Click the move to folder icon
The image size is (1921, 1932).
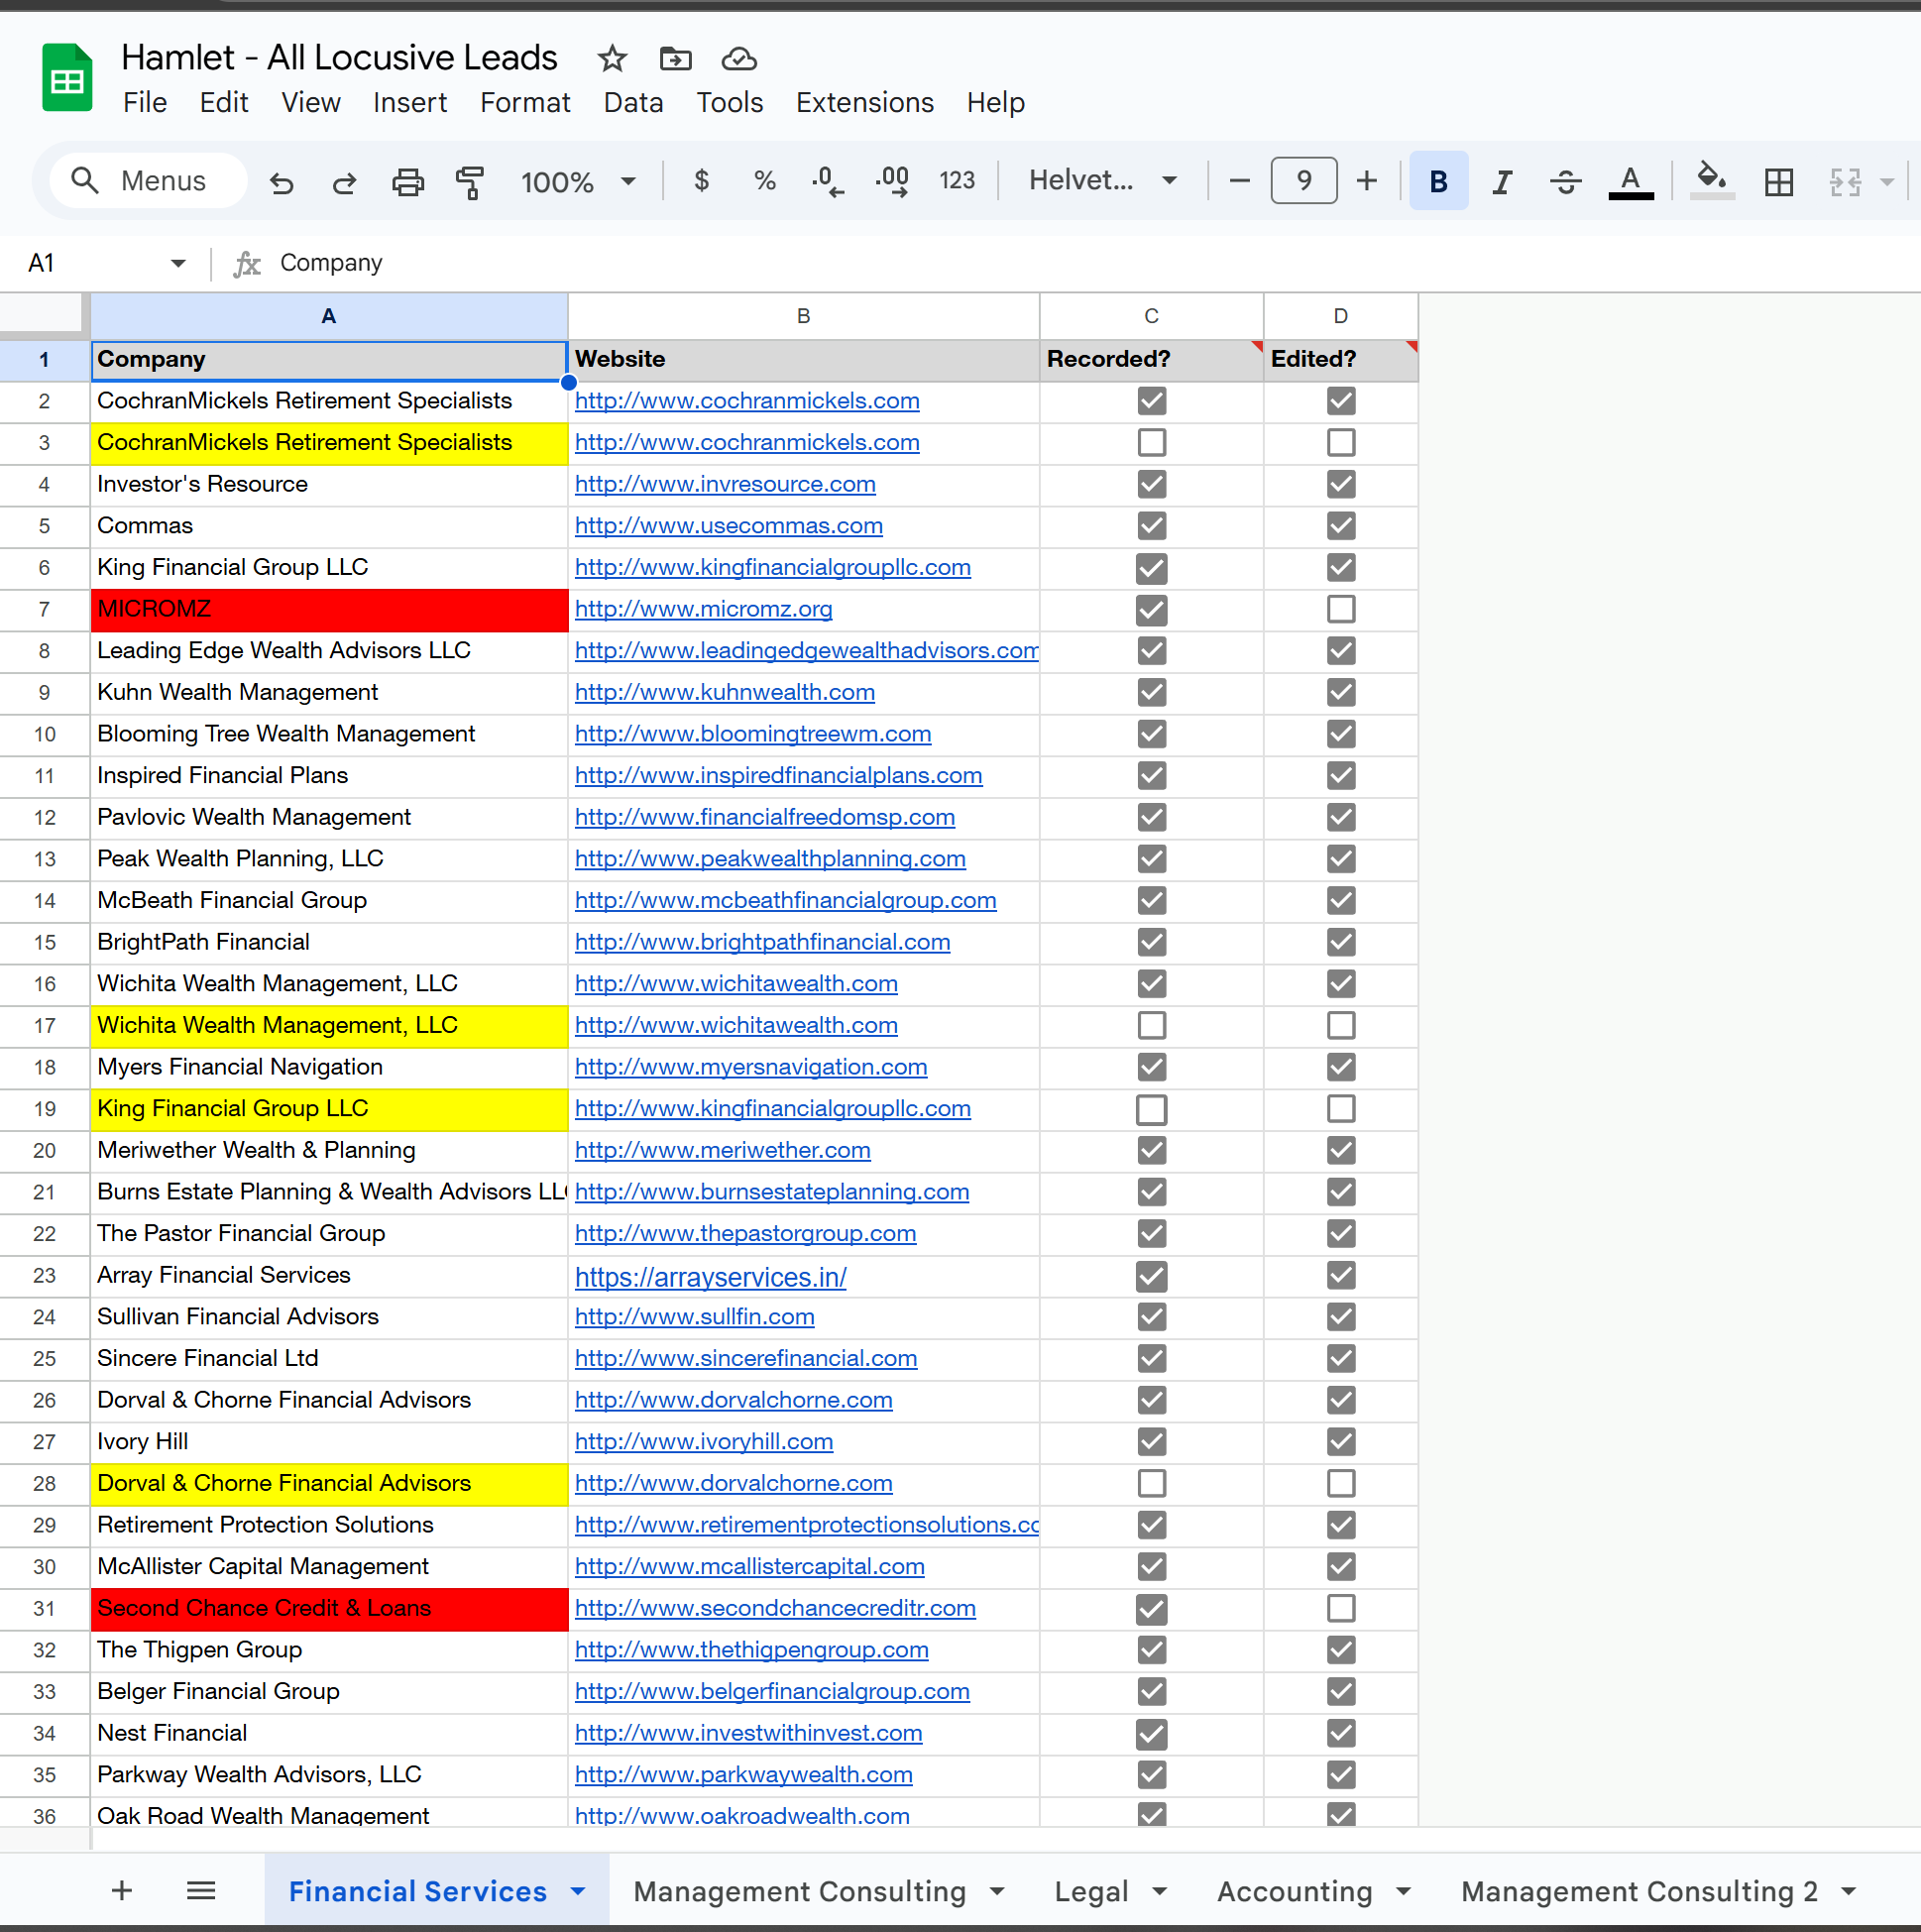pos(676,59)
